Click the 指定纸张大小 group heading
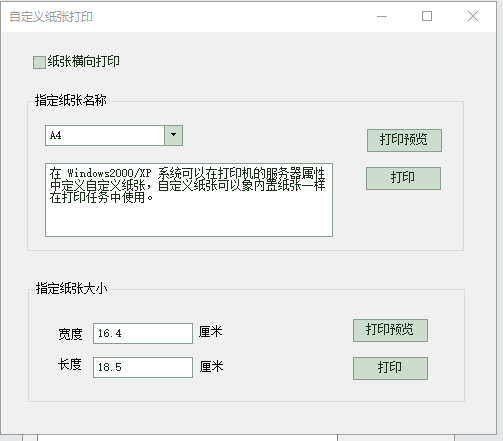 tap(72, 288)
